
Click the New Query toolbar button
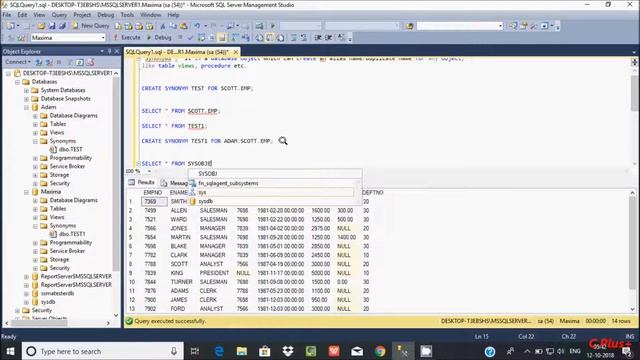(x=91, y=26)
